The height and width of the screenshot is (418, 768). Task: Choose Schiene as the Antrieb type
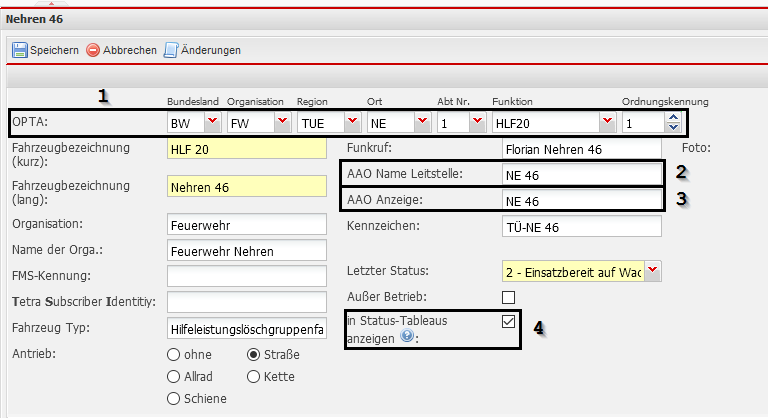[175, 398]
